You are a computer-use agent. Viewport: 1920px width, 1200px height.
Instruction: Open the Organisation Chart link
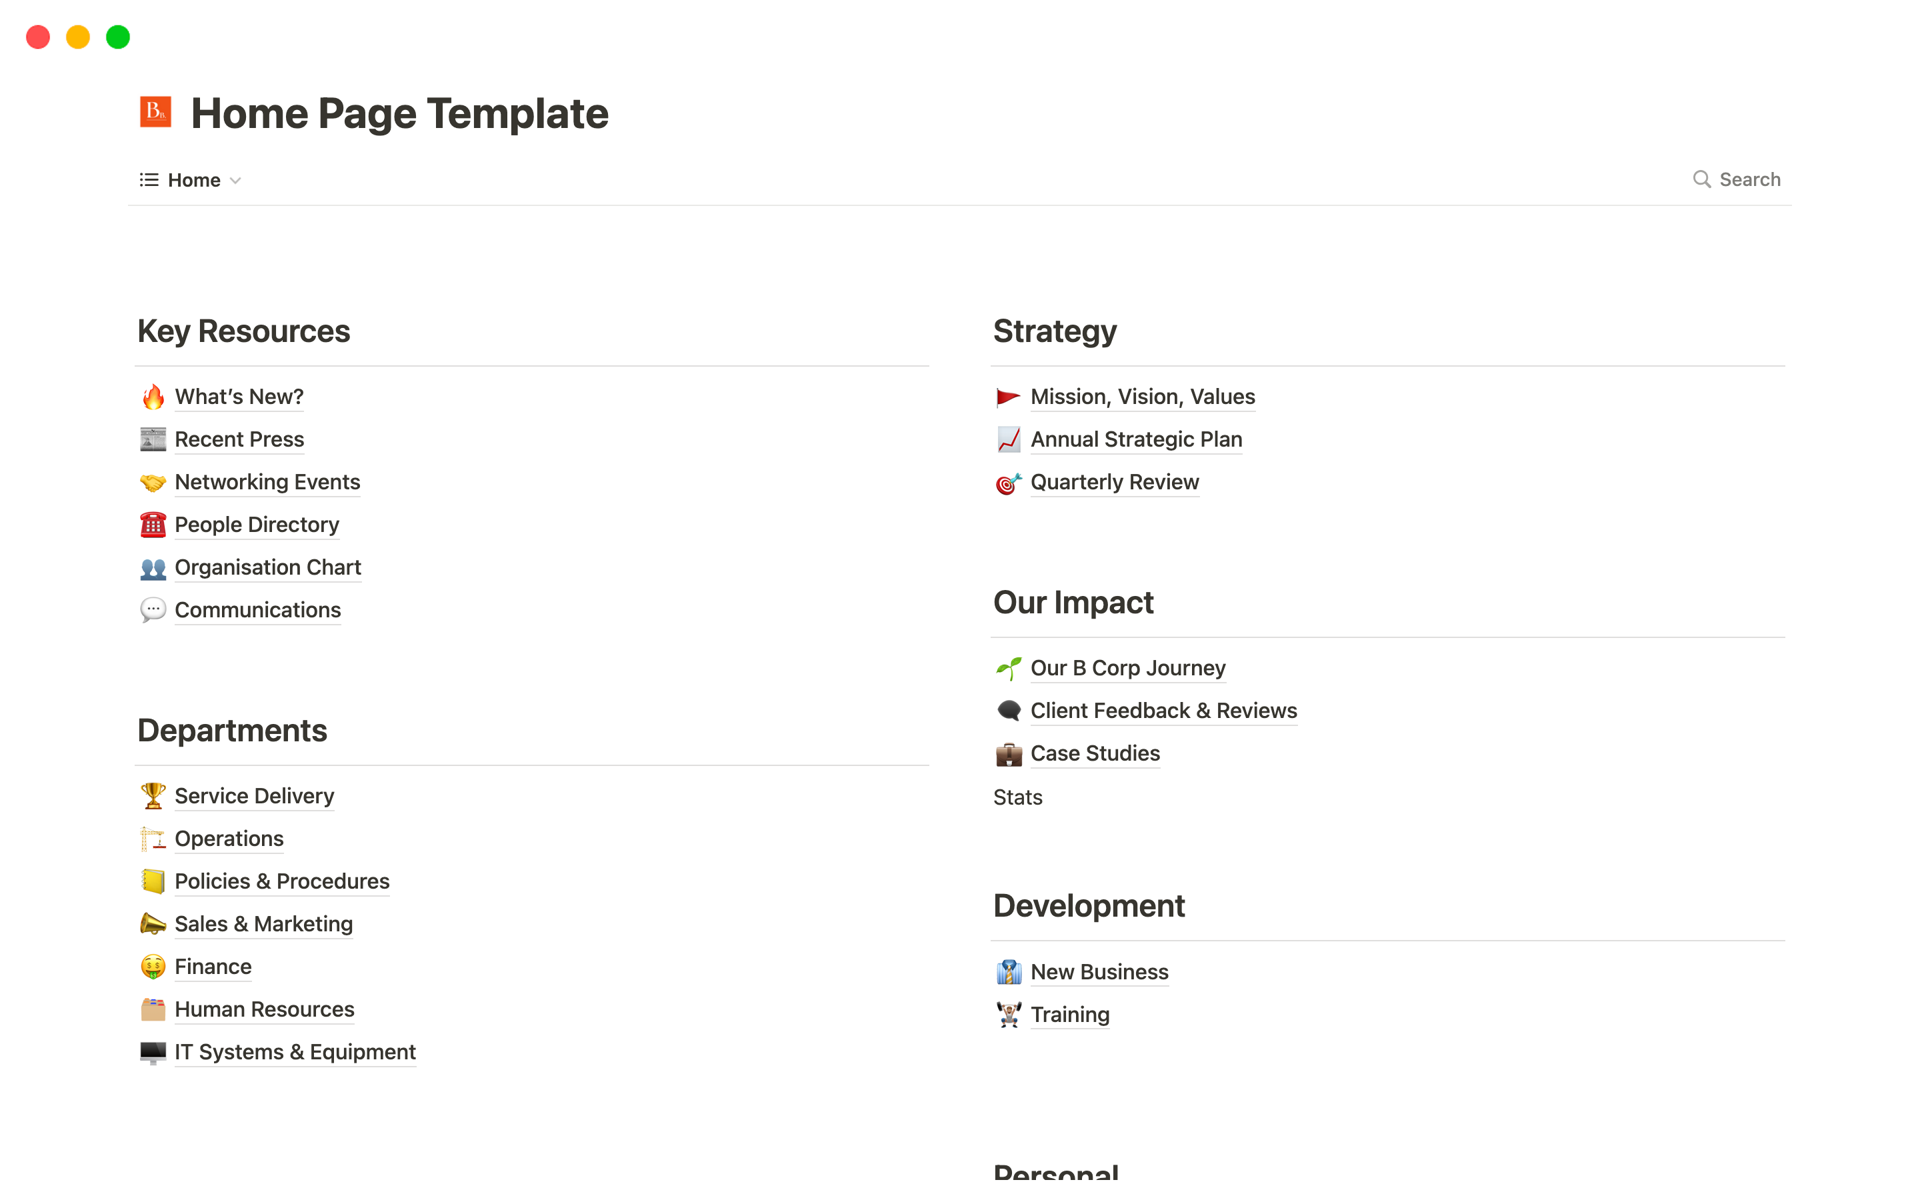click(x=267, y=568)
